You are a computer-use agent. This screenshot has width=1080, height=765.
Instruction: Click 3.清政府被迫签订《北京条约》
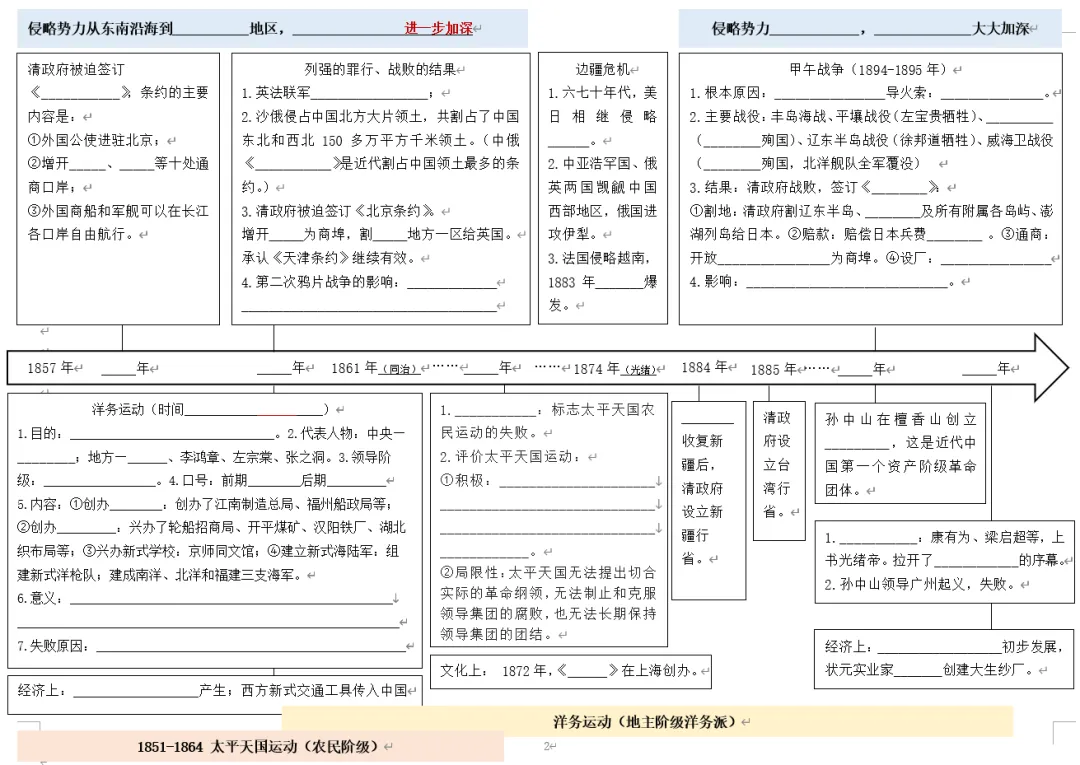point(338,211)
